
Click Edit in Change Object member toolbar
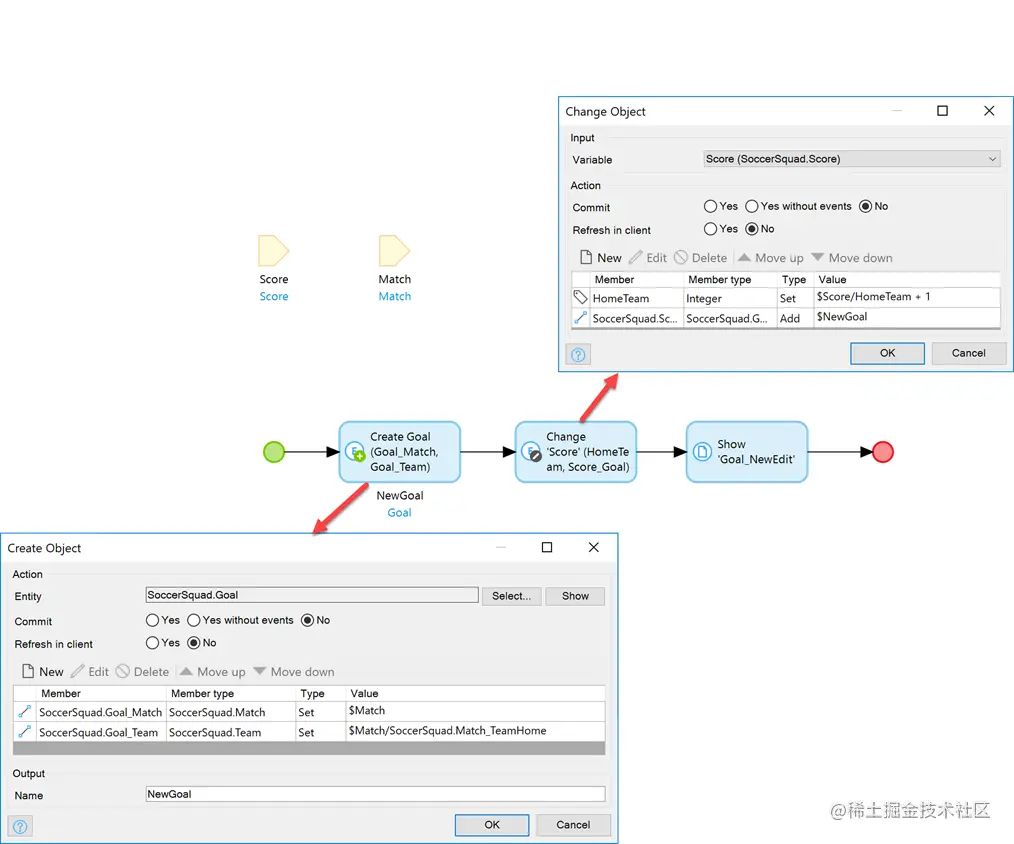point(648,258)
